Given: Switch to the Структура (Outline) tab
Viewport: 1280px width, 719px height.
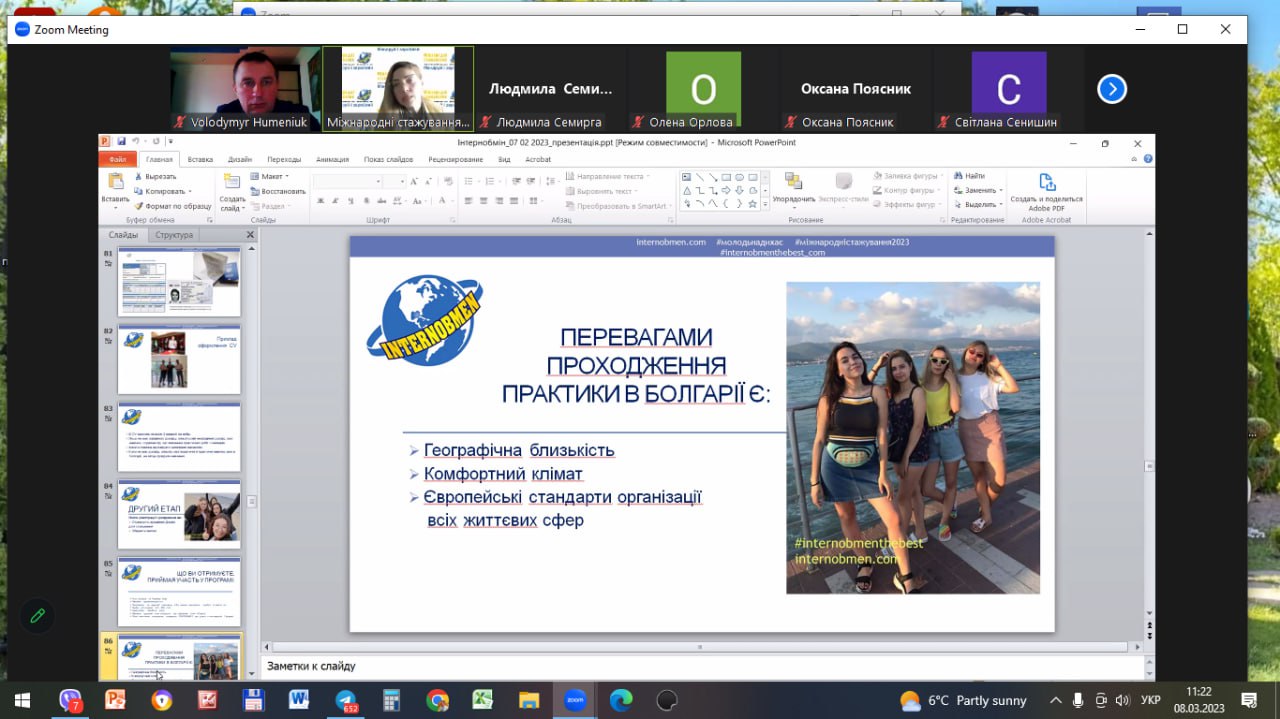Looking at the screenshot, I should 174,235.
